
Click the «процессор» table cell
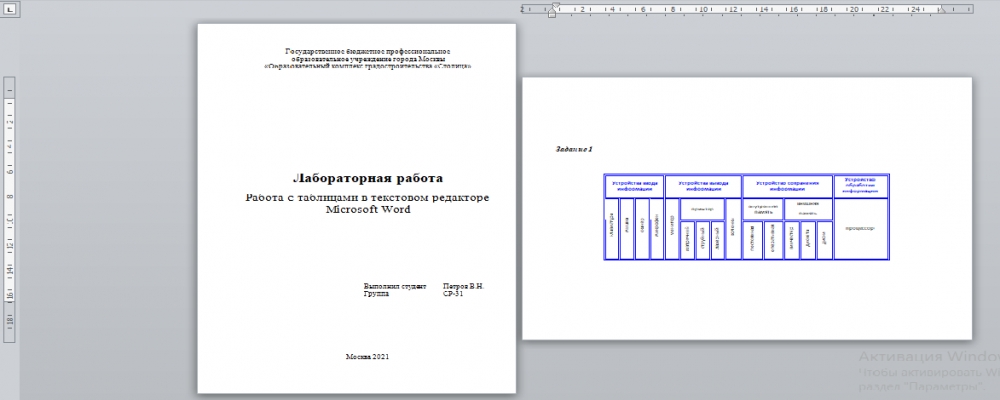(861, 228)
